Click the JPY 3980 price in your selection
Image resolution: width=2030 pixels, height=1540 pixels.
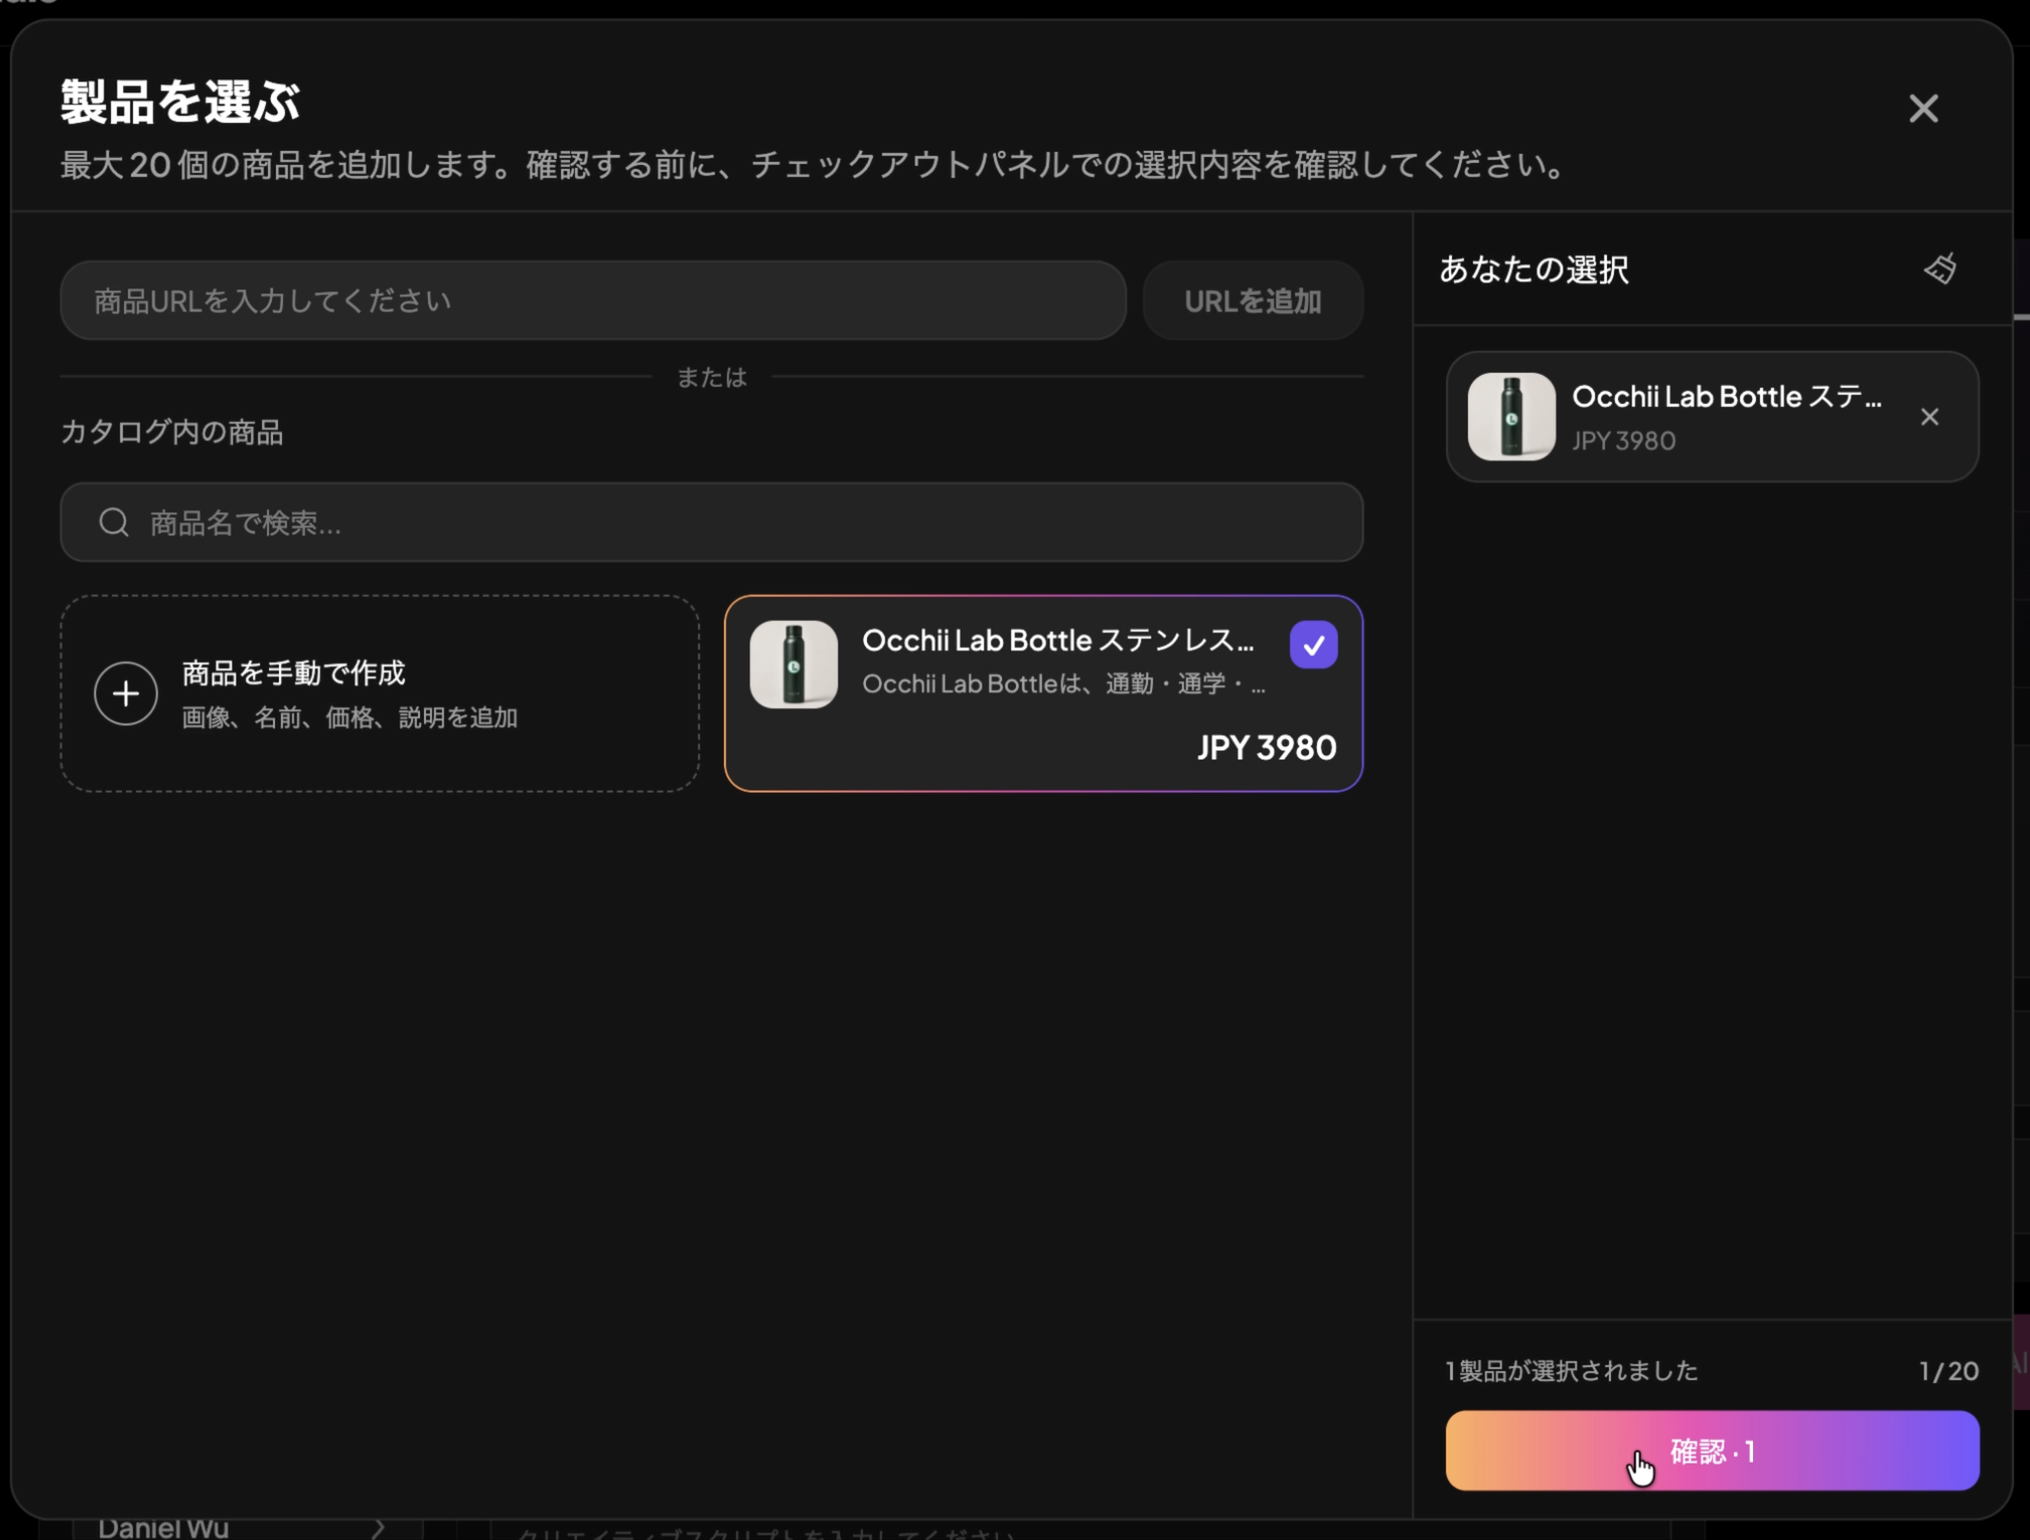coord(1623,440)
